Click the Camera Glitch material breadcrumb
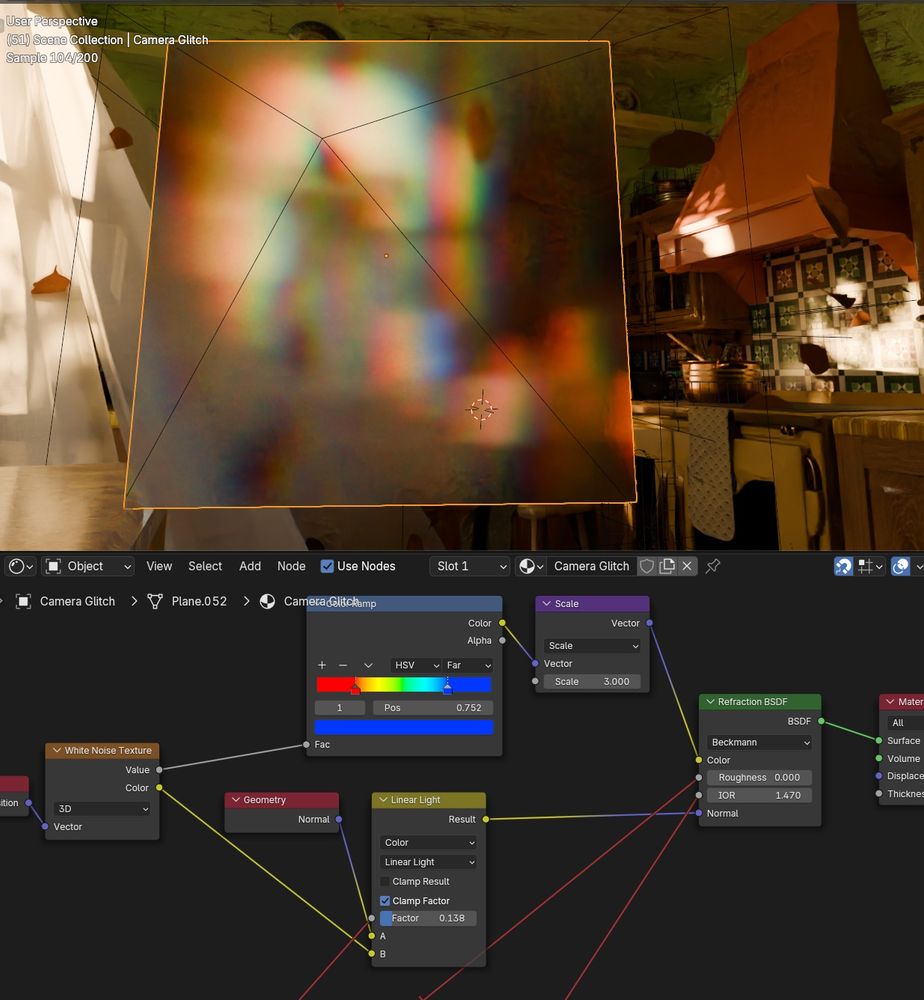This screenshot has width=924, height=1000. point(321,601)
